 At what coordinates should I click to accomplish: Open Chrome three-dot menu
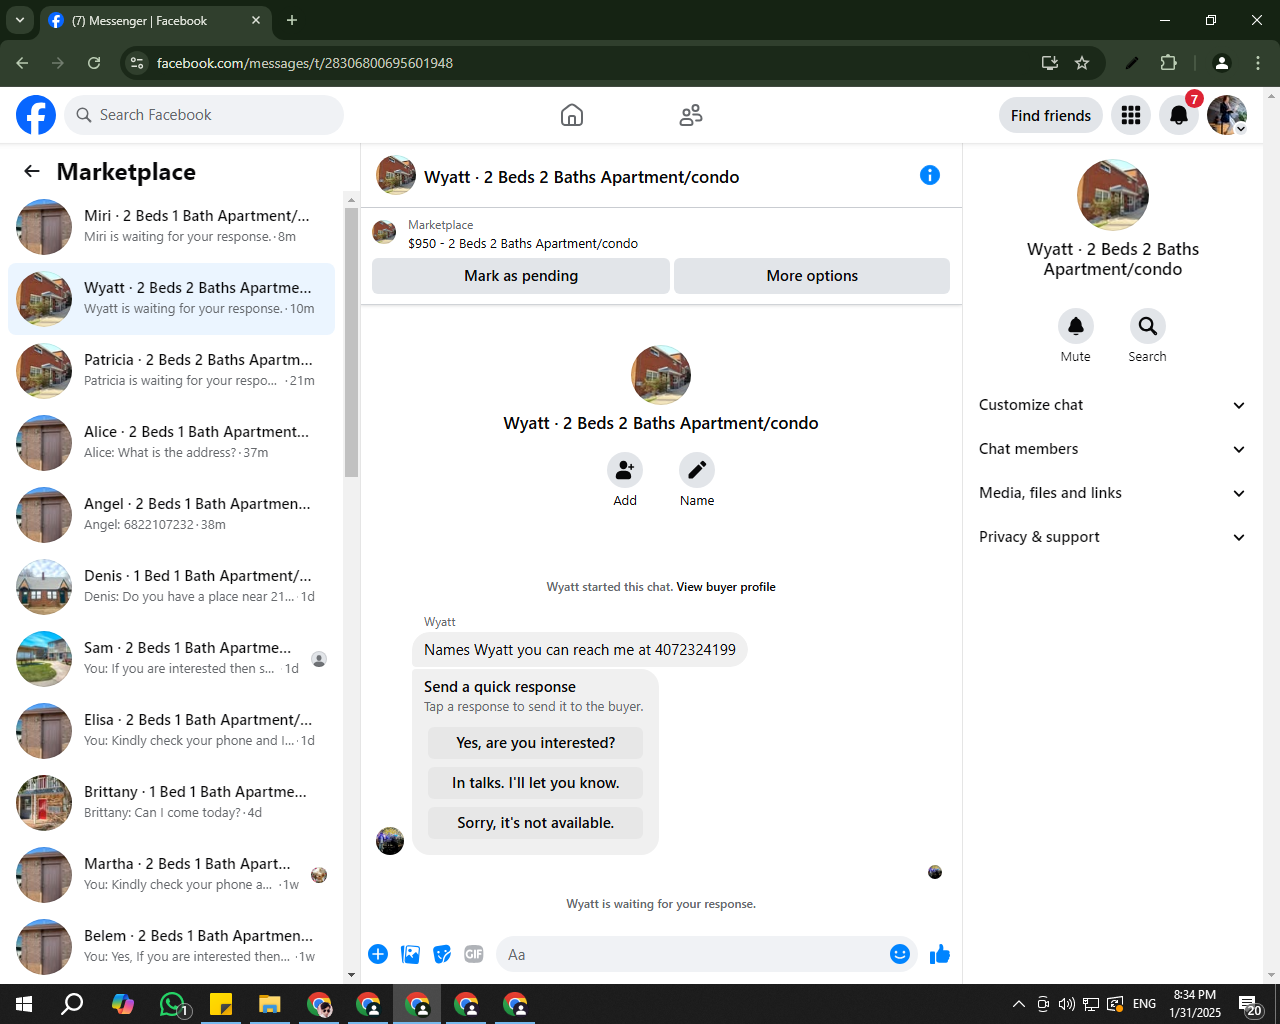point(1258,63)
